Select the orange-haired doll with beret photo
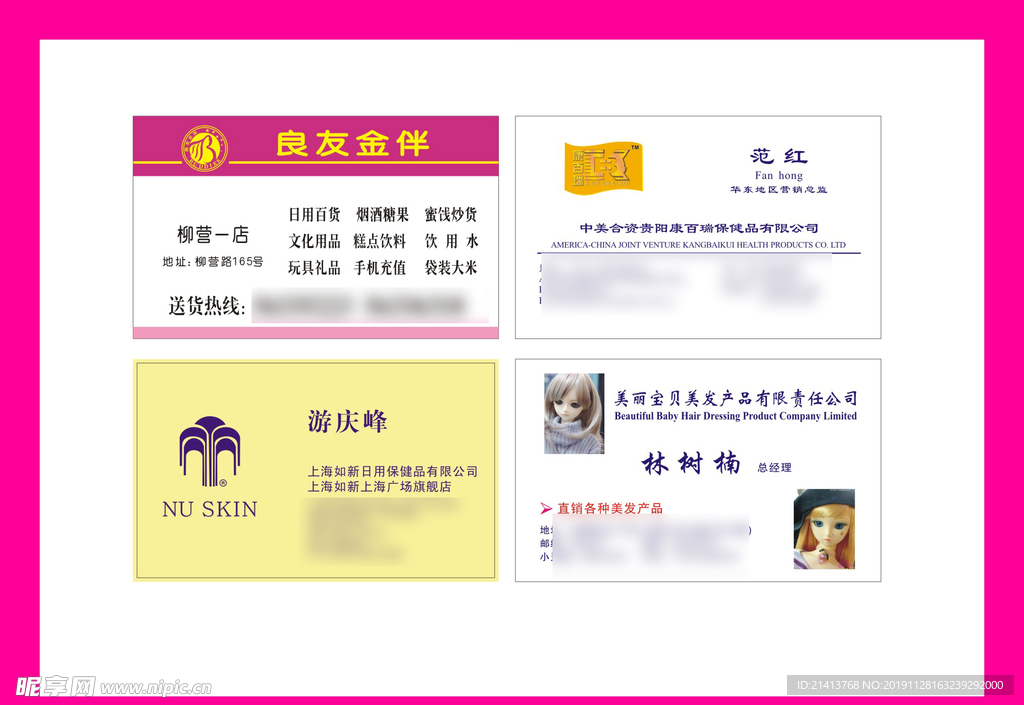This screenshot has height=705, width=1024. point(824,529)
